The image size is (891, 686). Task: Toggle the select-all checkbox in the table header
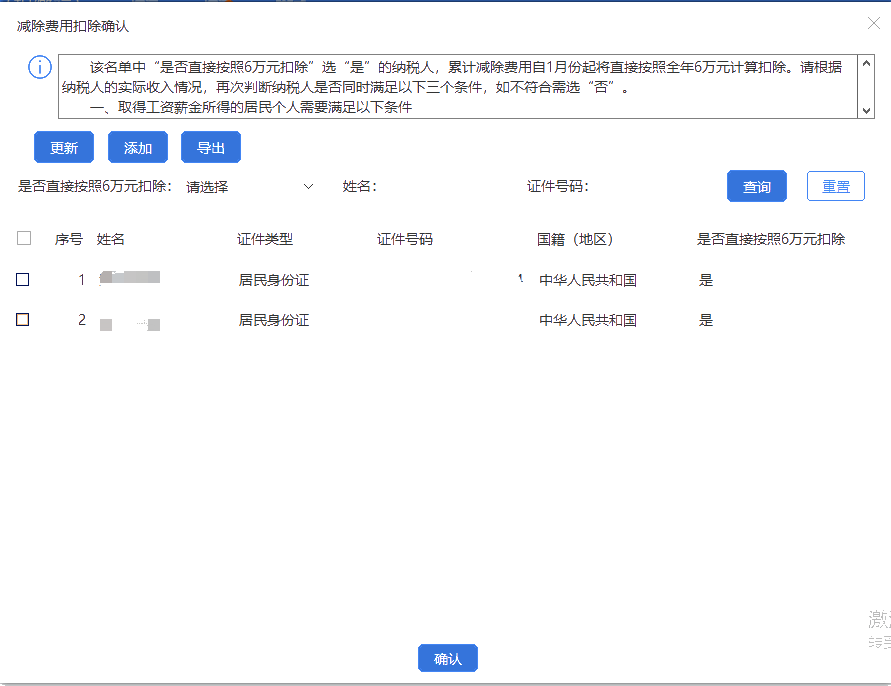coord(22,238)
